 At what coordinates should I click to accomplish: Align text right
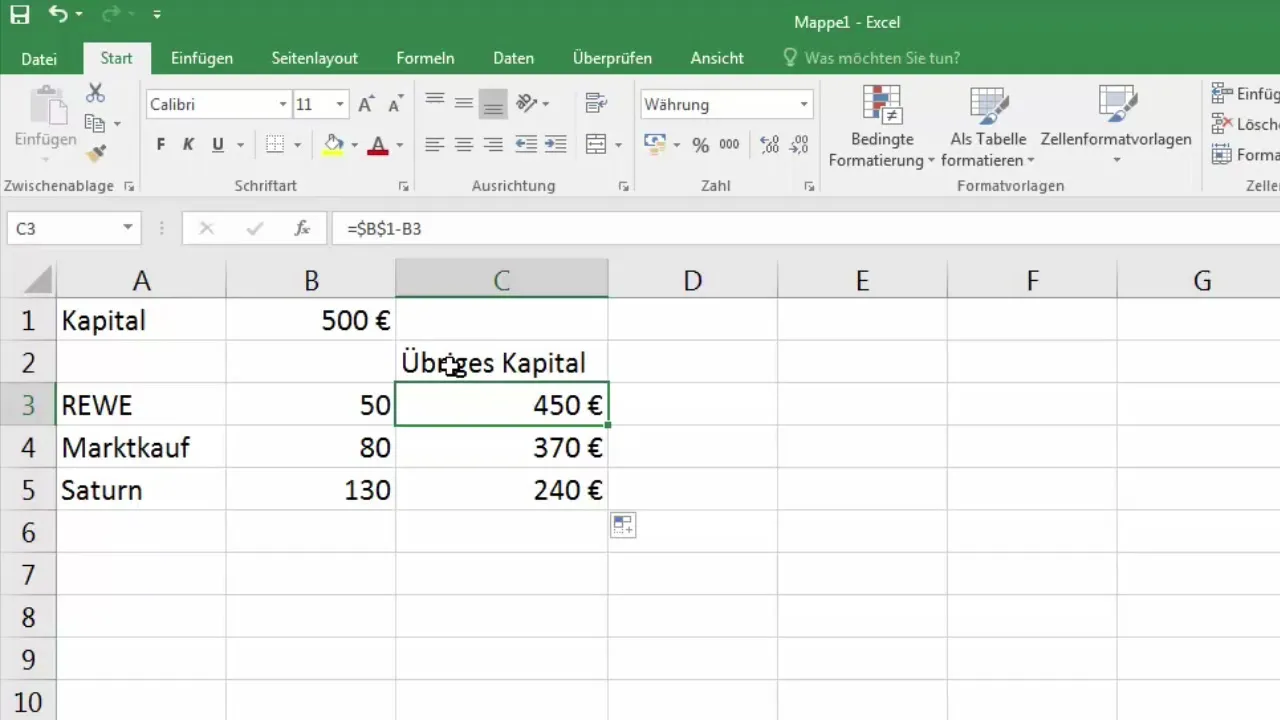[x=493, y=145]
